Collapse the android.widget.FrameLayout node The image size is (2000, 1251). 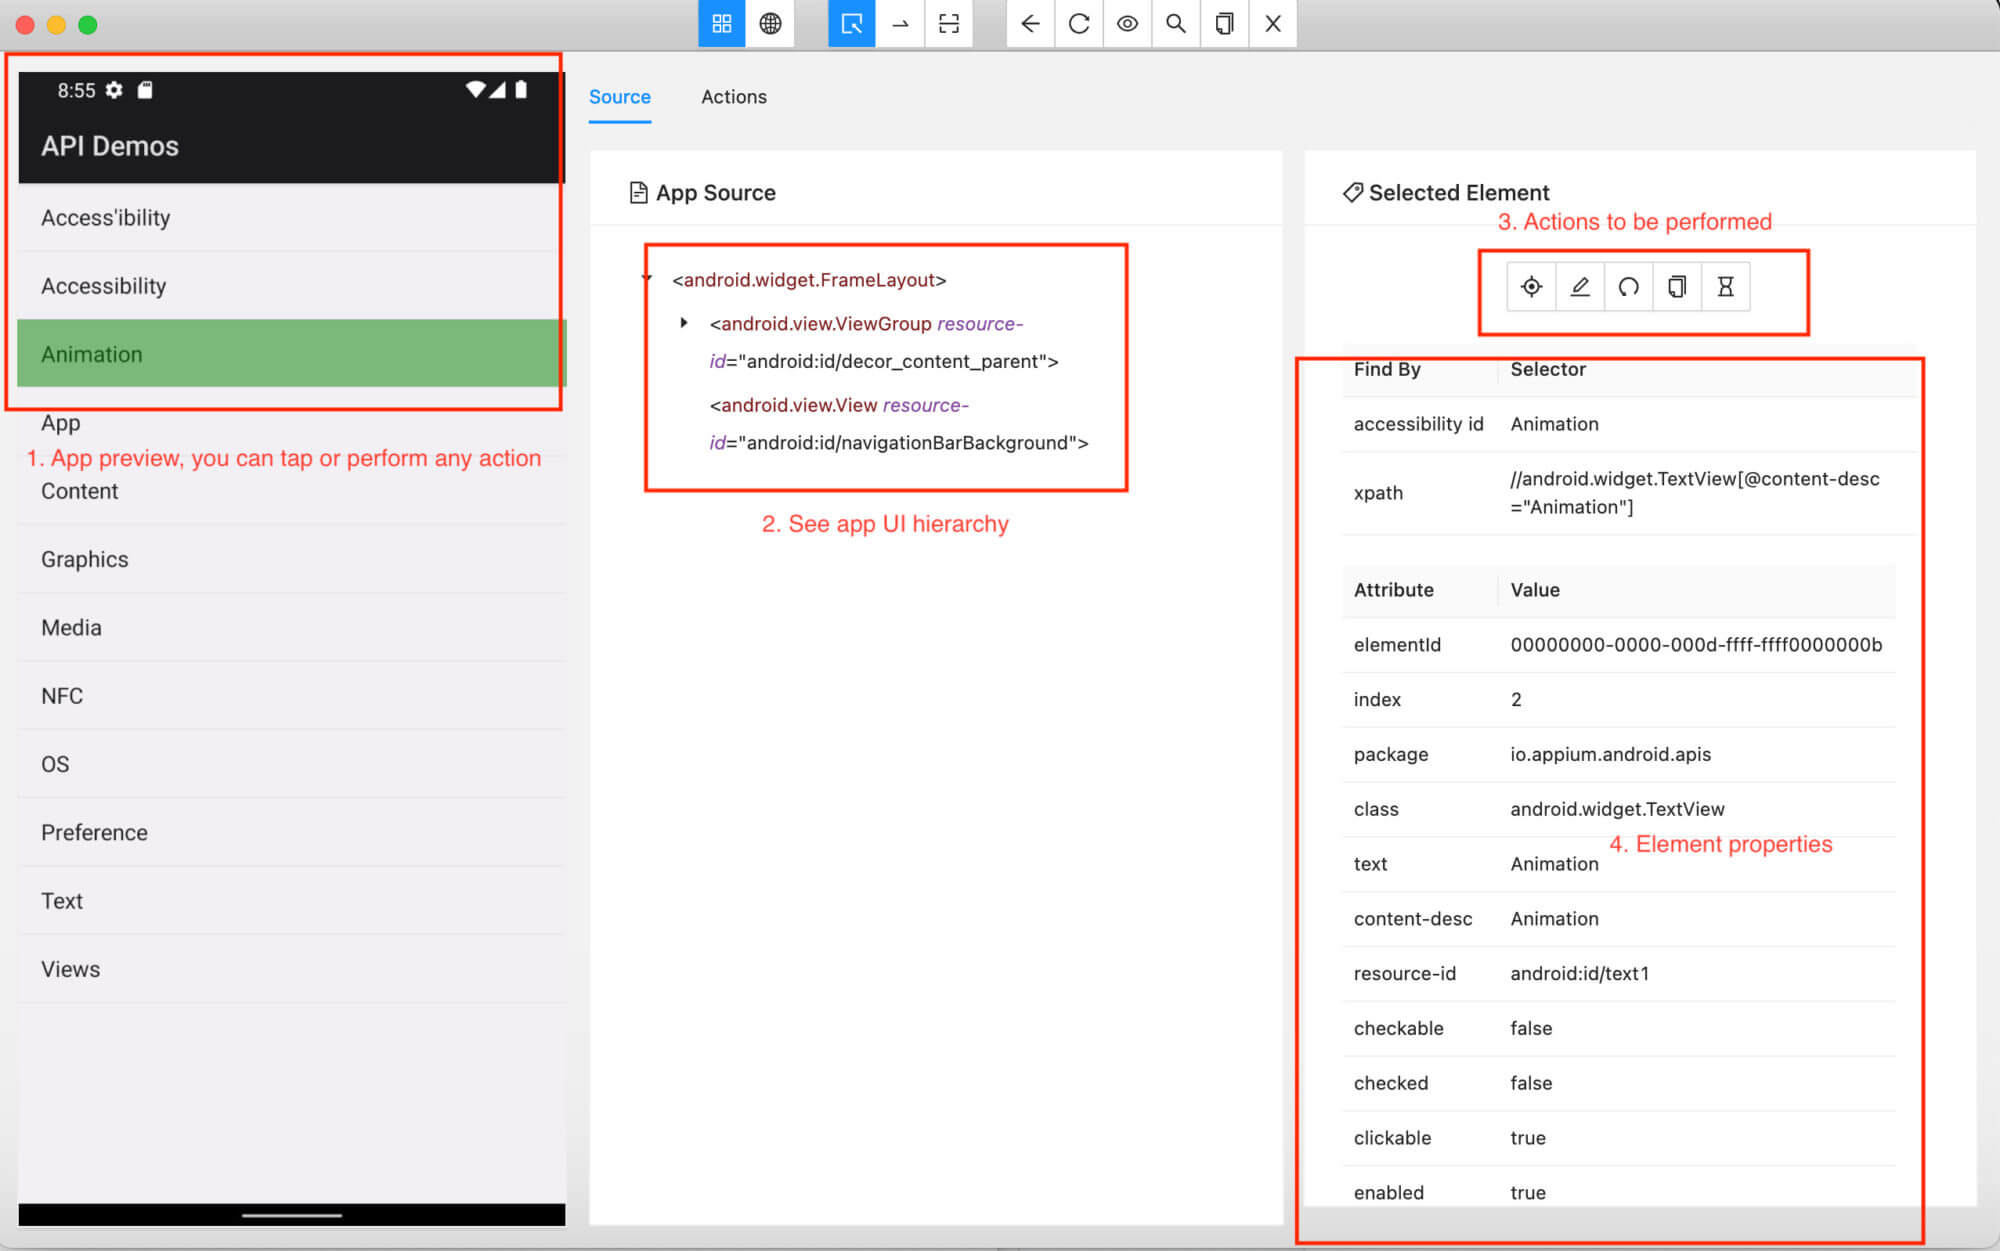click(x=645, y=279)
